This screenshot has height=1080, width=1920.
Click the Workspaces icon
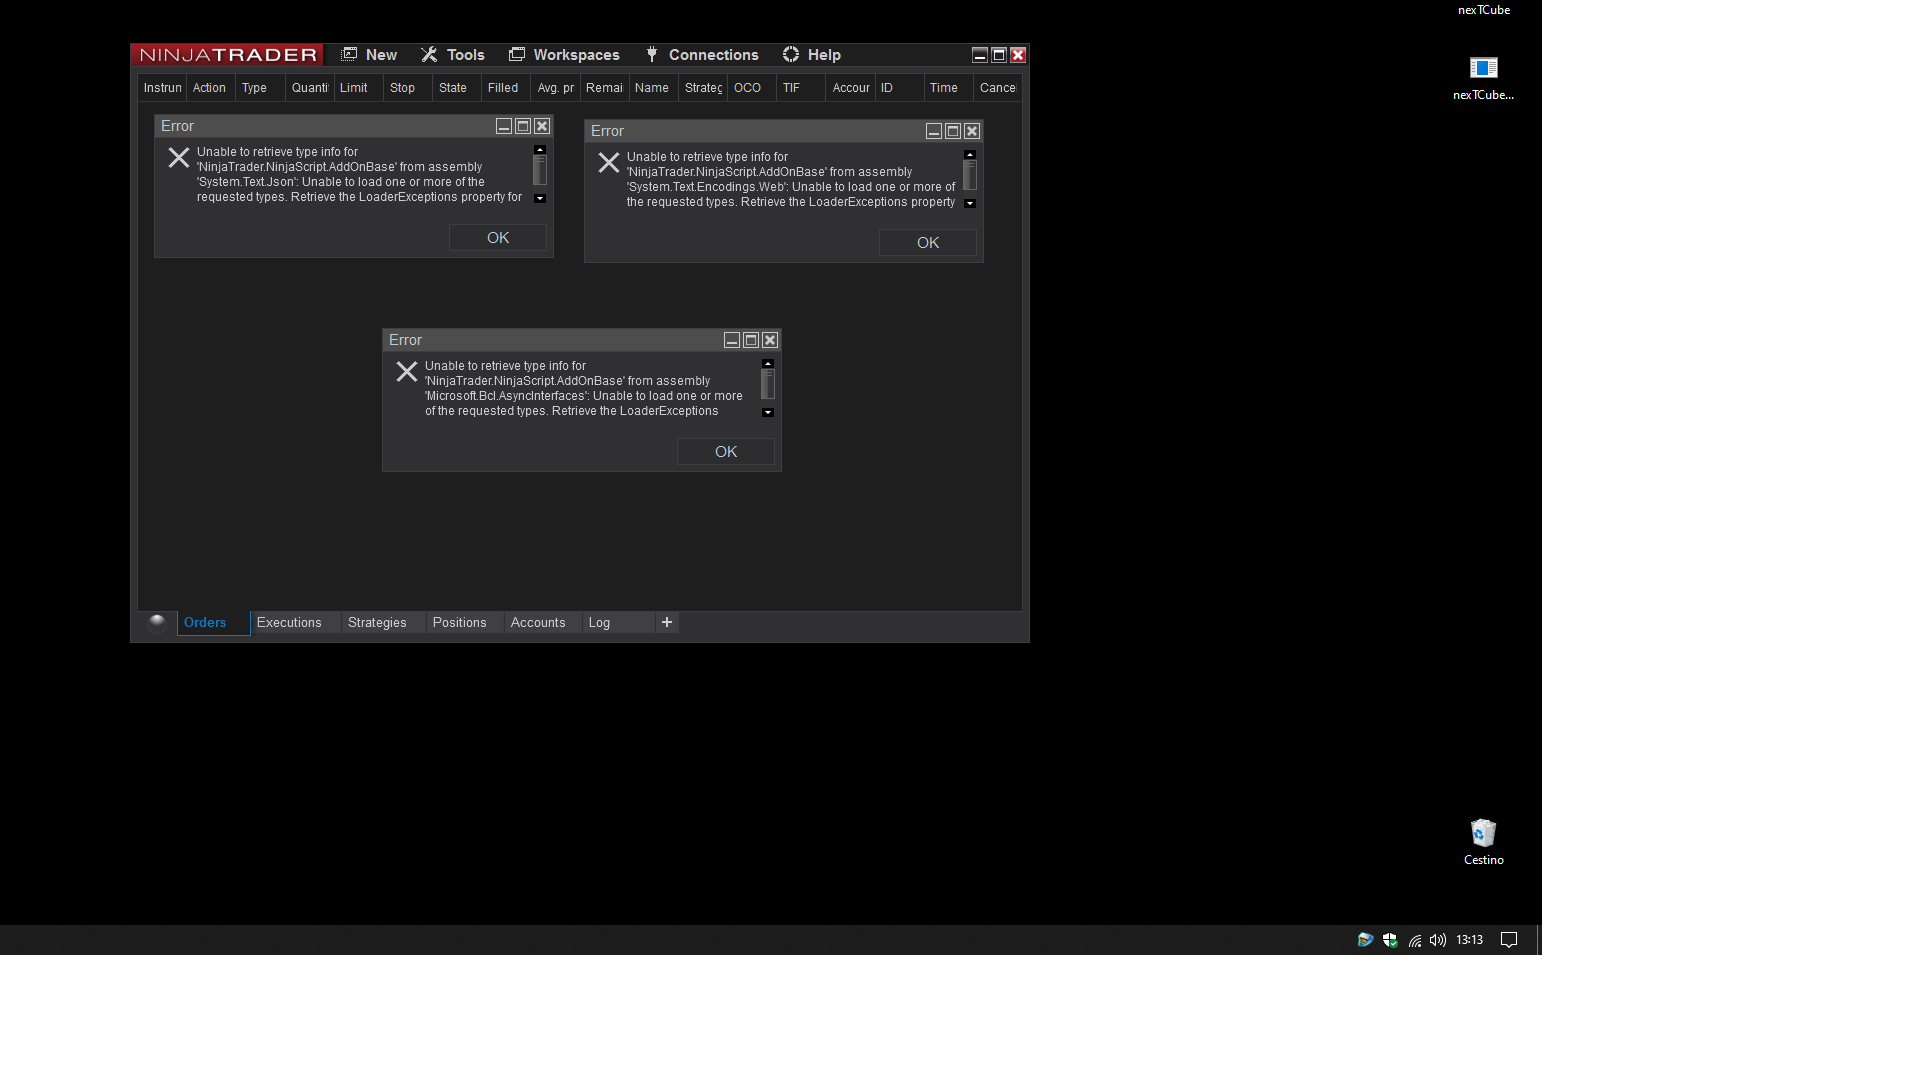(x=517, y=54)
